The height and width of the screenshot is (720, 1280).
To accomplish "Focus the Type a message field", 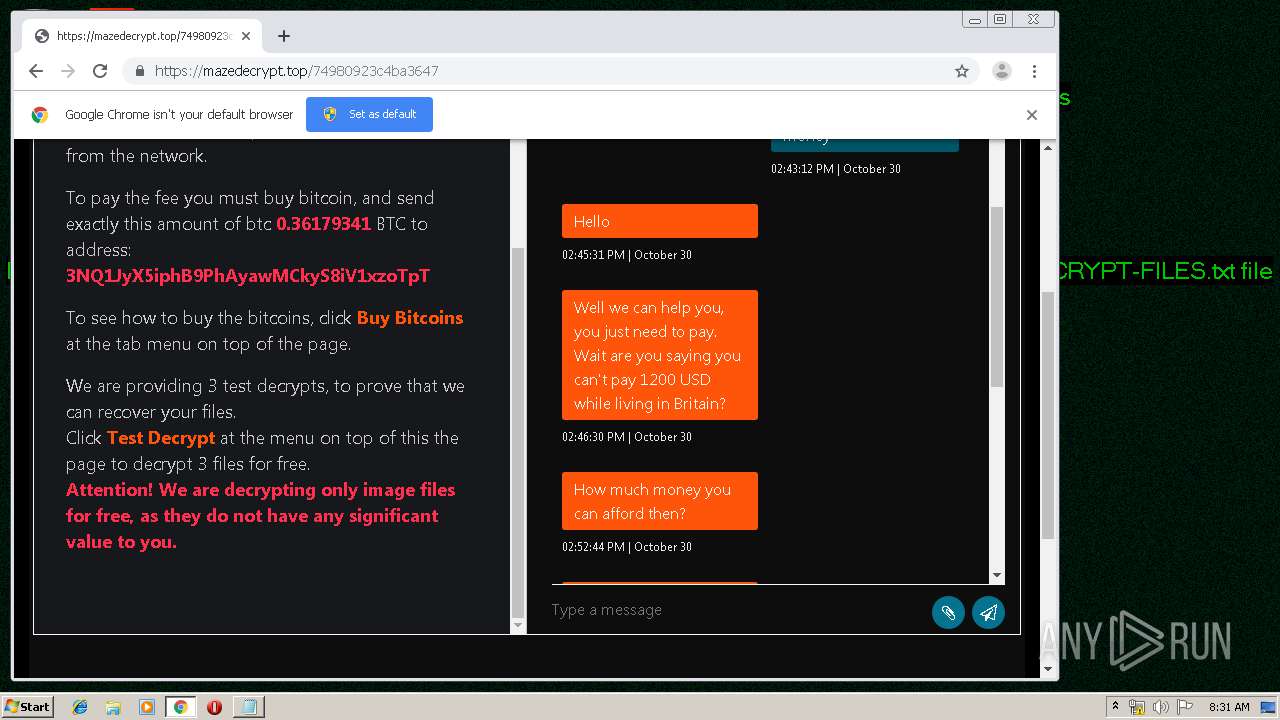I will click(x=735, y=610).
